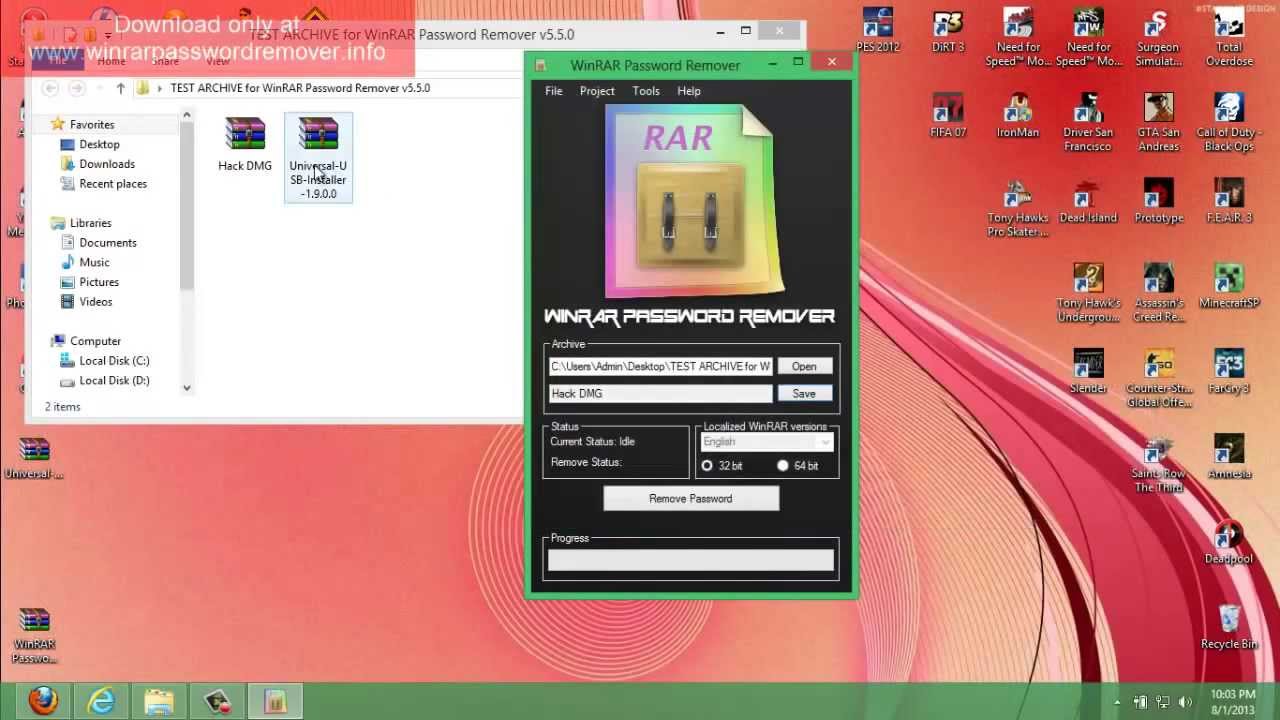Screen dimensions: 1280x720
Task: Open the File menu in Password Remover
Action: pos(553,91)
